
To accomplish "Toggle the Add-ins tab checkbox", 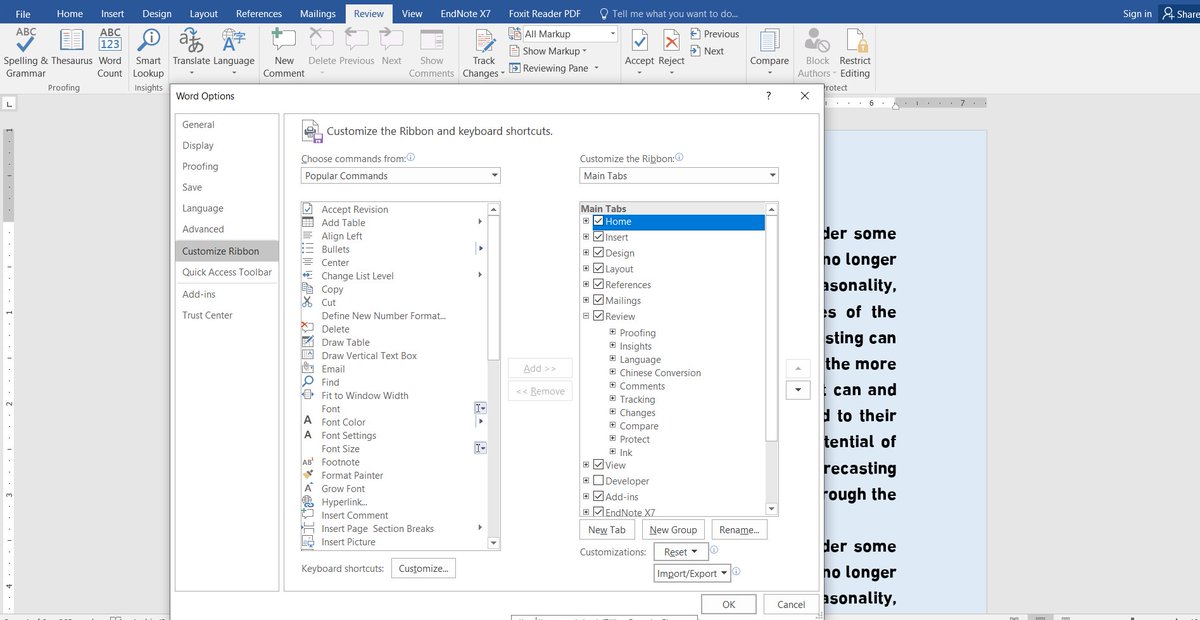I will pyautogui.click(x=598, y=496).
